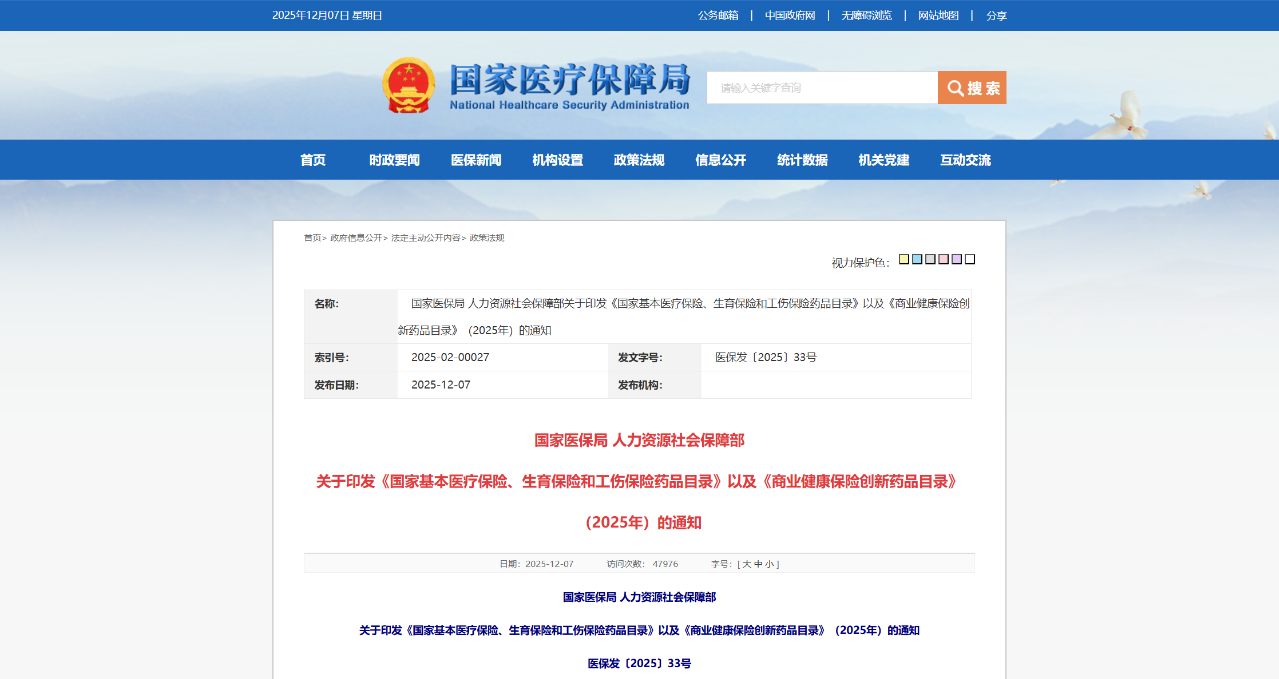The image size is (1279, 679).
Task: Set font size to 中 (medium)
Action: [x=758, y=564]
